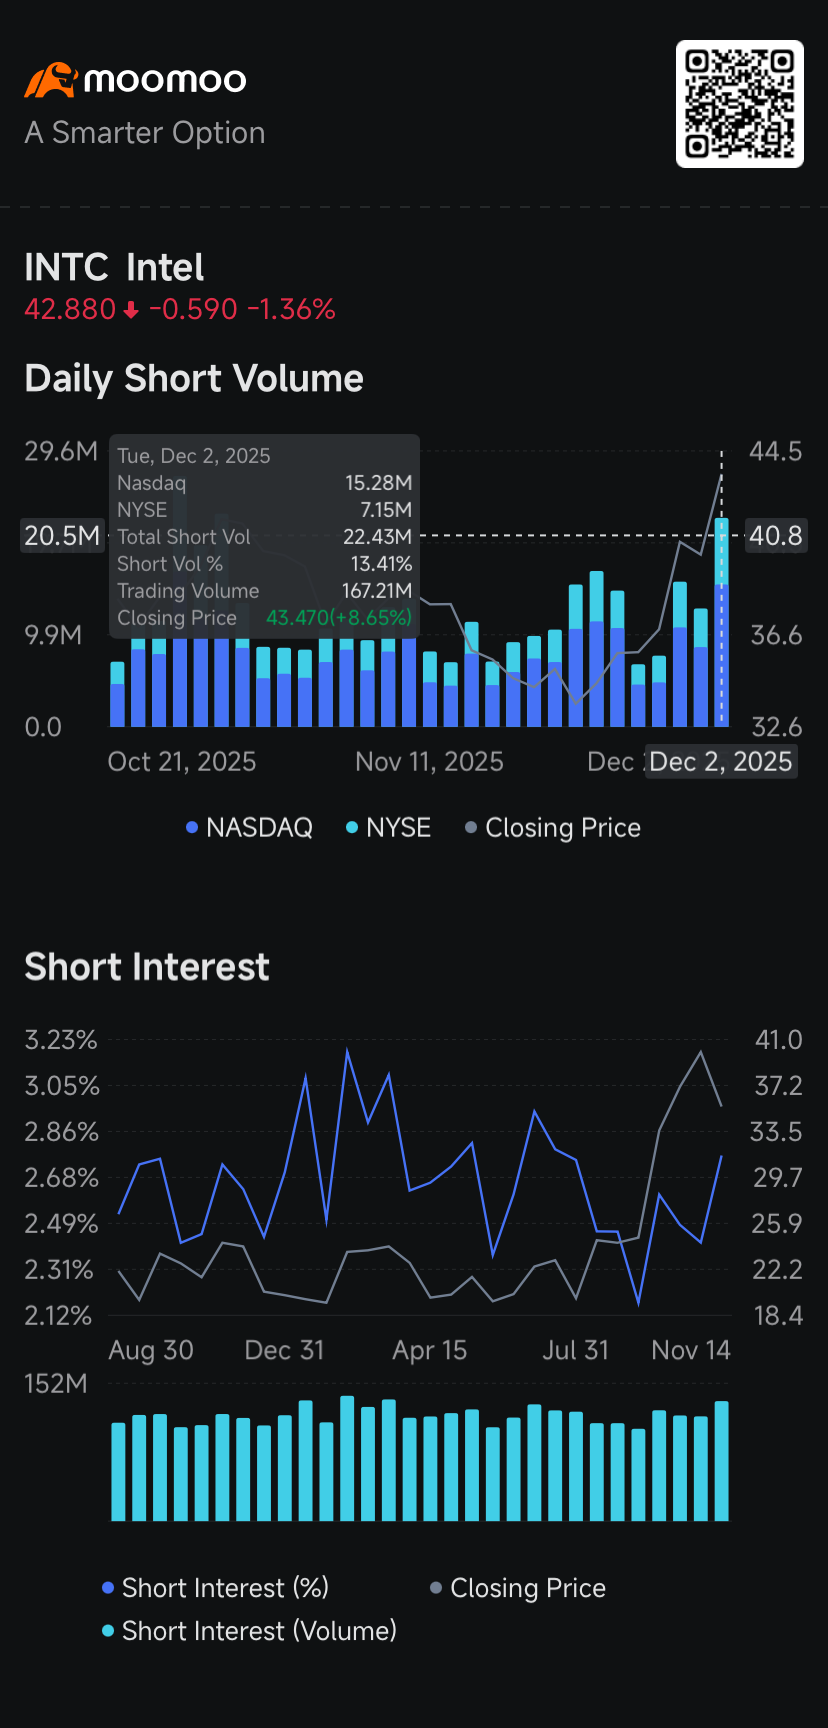Screen dimensions: 828x1728
Task: Toggle Closing Price legend under Daily Short Volume
Action: (553, 828)
